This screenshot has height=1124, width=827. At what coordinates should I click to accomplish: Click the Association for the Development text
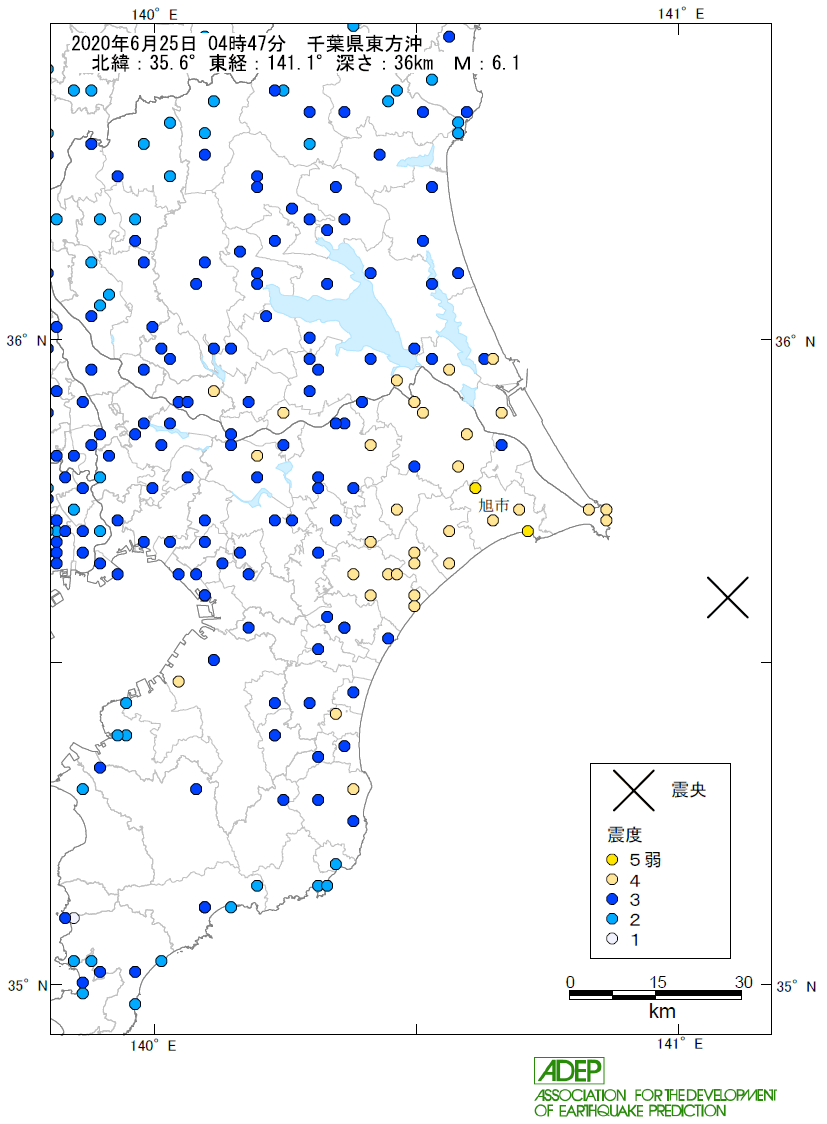pos(655,1095)
